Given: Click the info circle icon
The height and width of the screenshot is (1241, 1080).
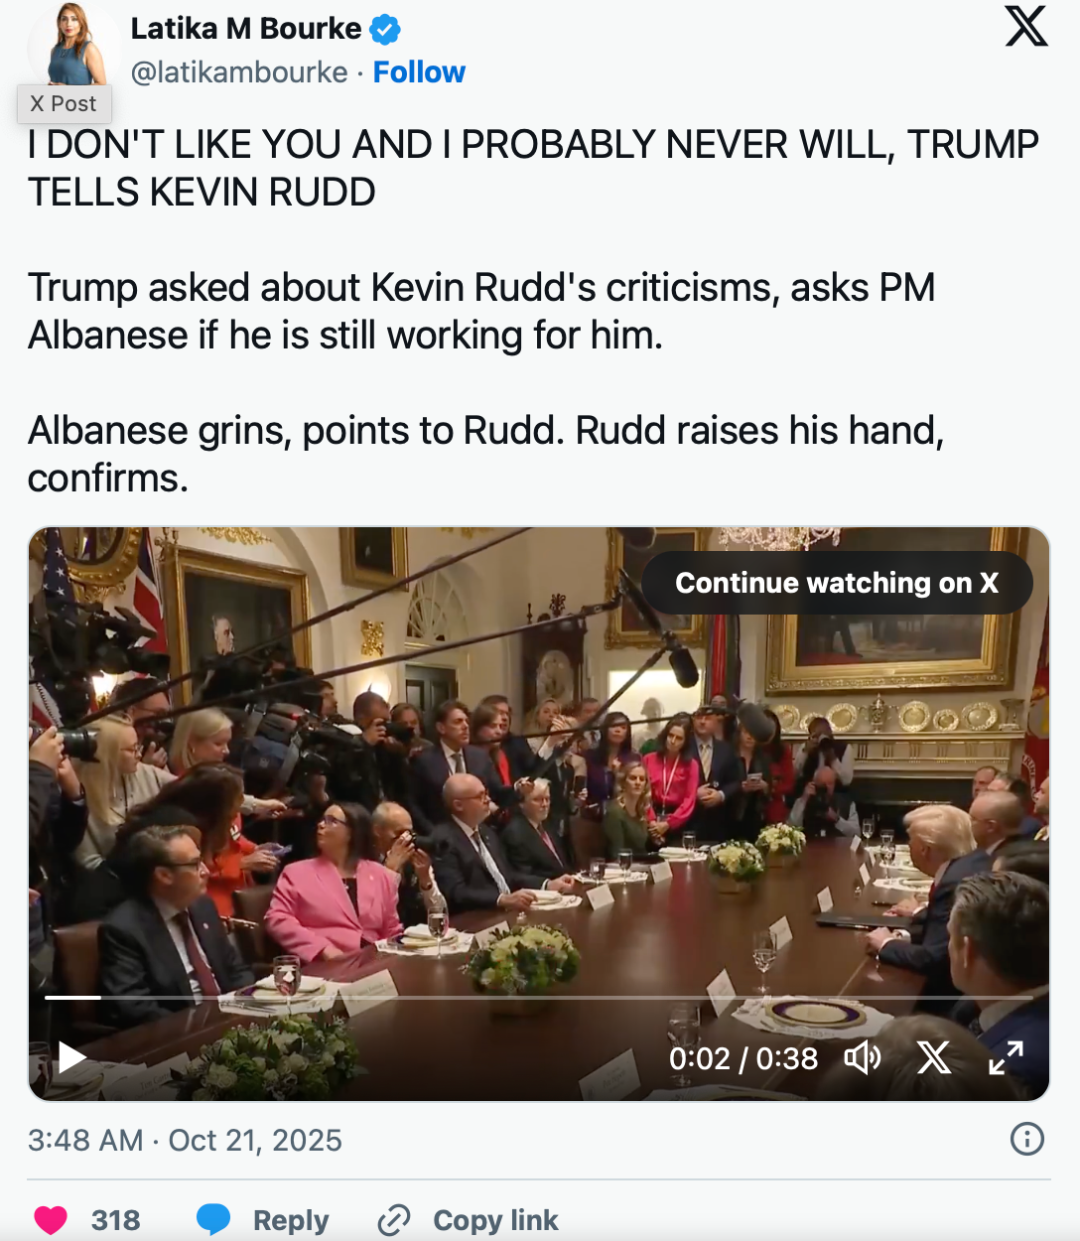Looking at the screenshot, I should pyautogui.click(x=1027, y=1139).
